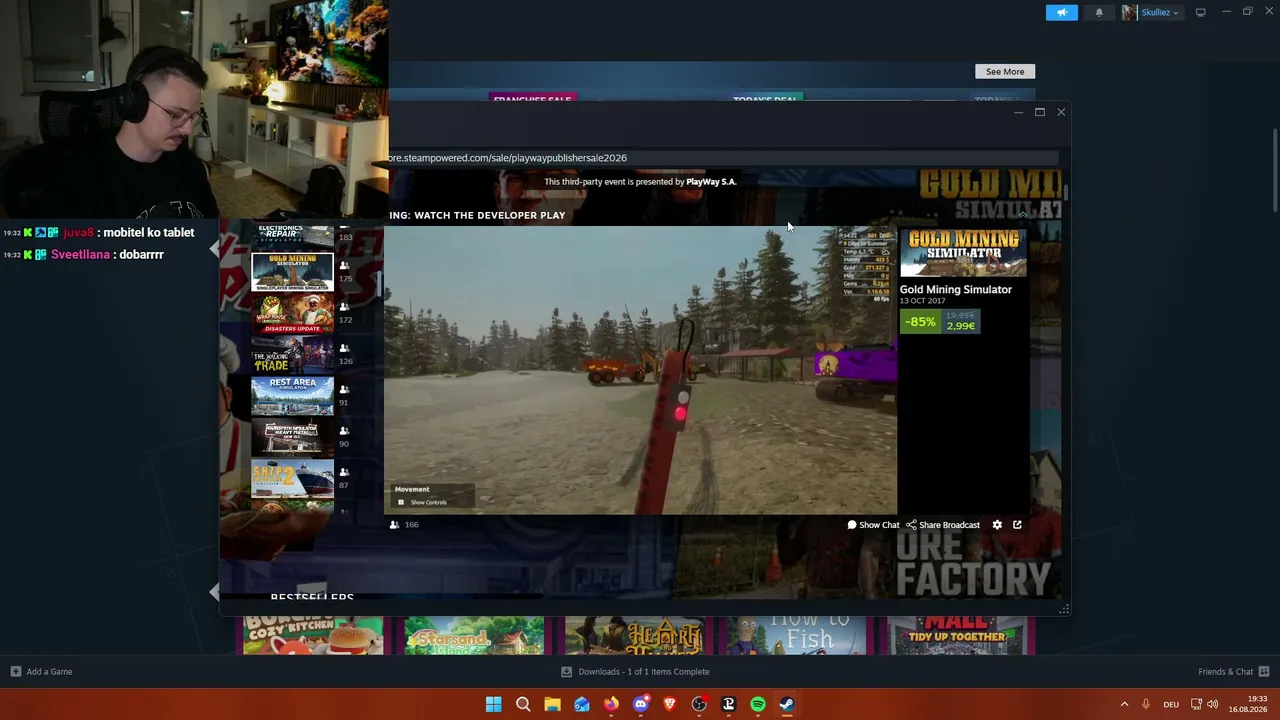Click the -85% discount price block

pyautogui.click(x=940, y=322)
